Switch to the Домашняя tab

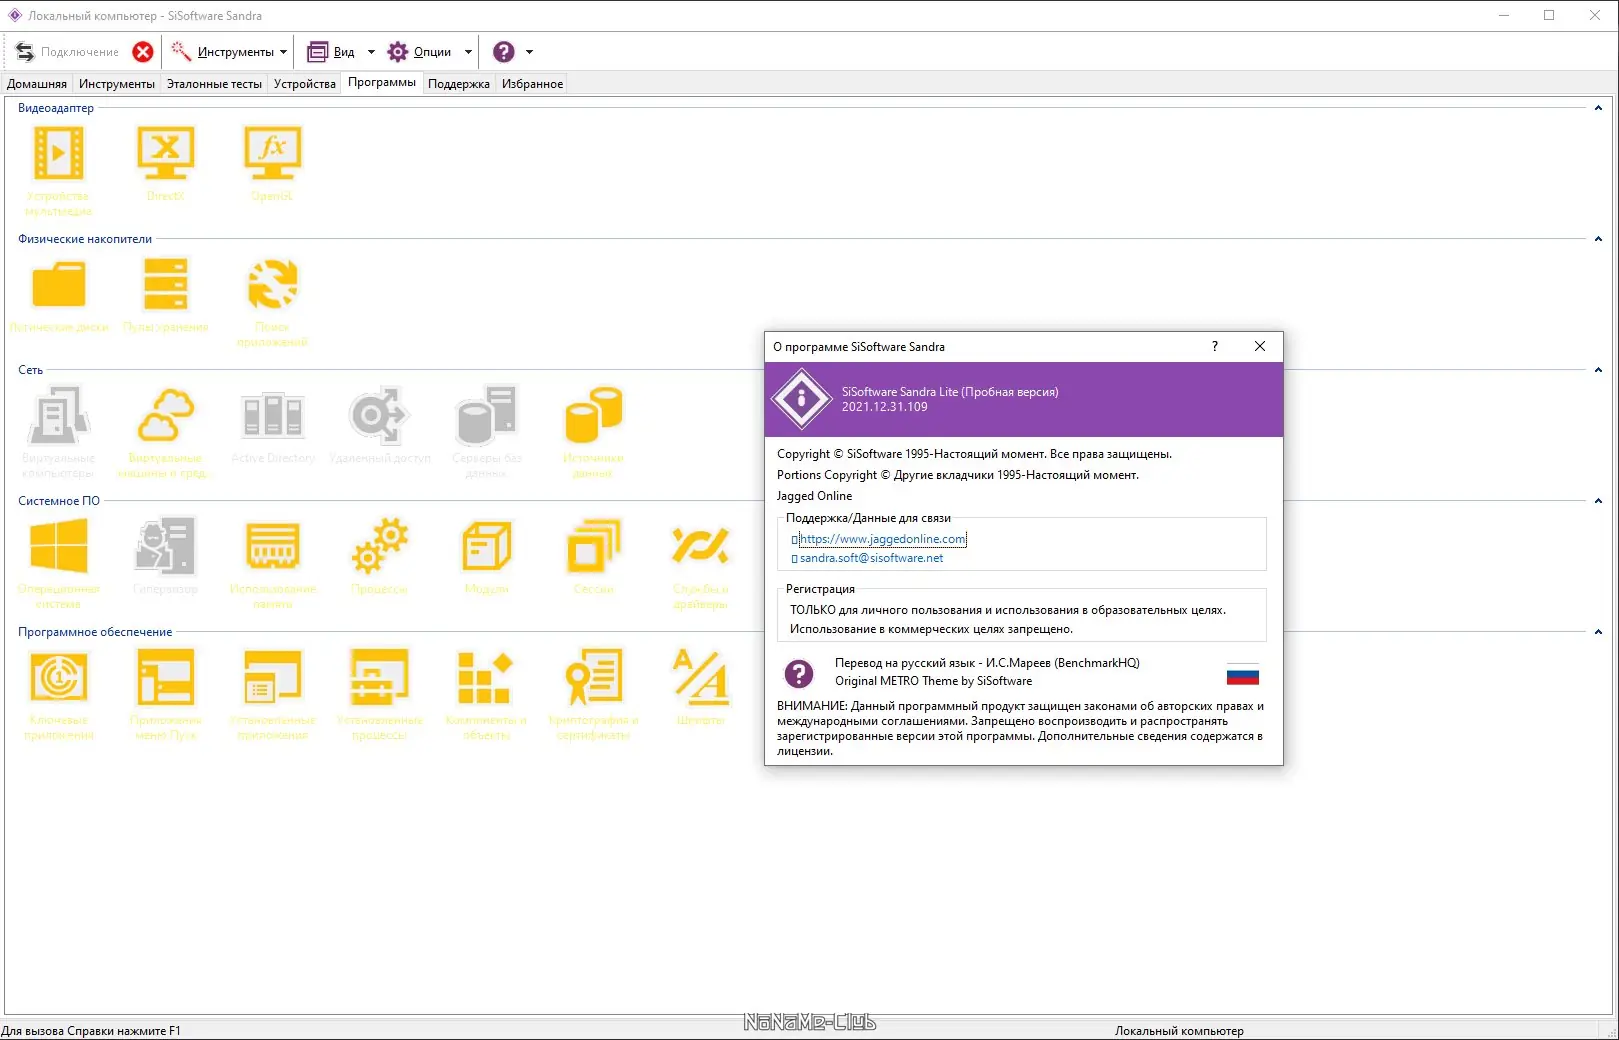37,84
